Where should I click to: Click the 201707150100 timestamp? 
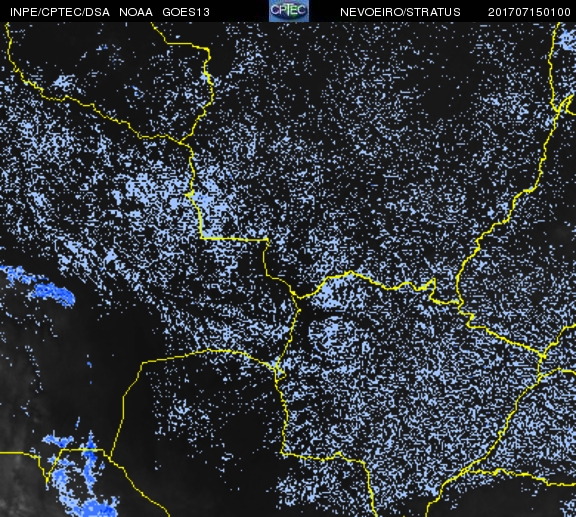[529, 12]
